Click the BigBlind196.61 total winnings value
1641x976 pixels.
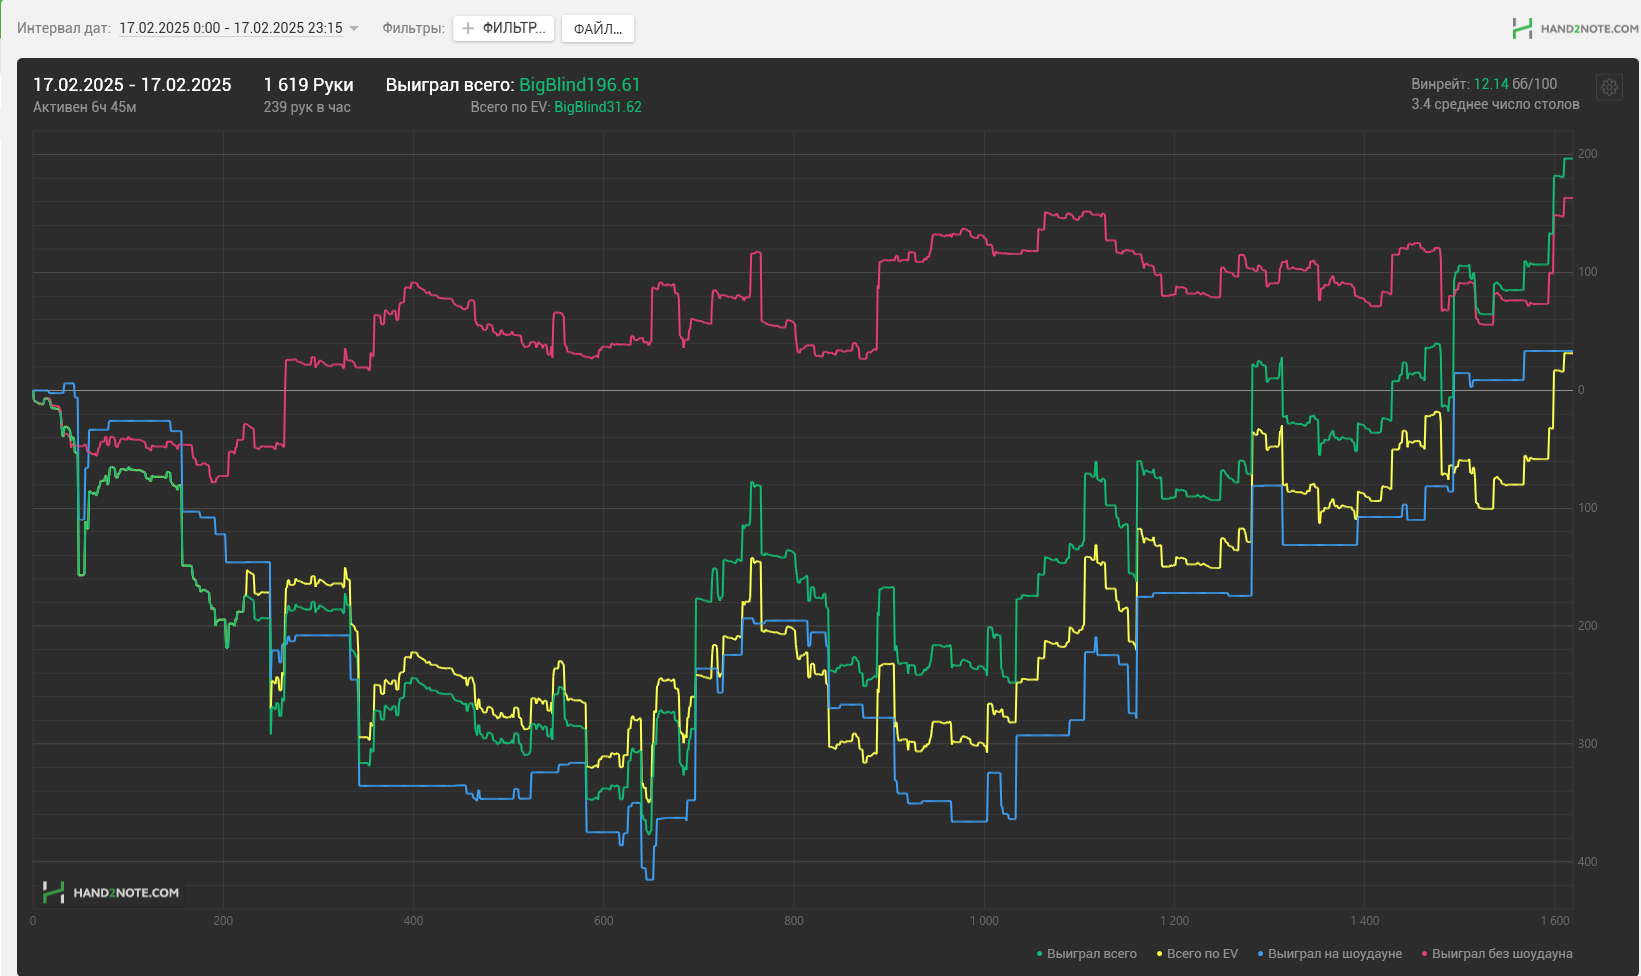click(x=579, y=85)
